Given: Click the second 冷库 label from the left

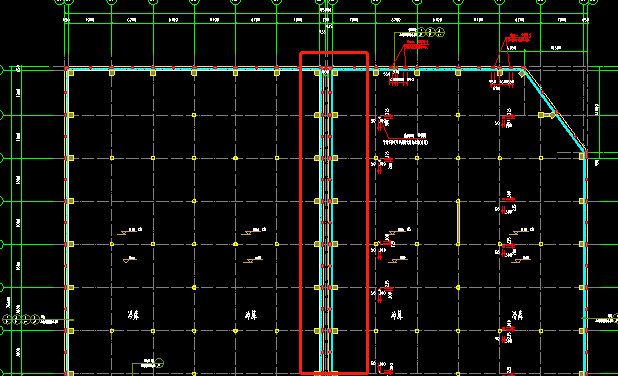Looking at the screenshot, I should [251, 315].
